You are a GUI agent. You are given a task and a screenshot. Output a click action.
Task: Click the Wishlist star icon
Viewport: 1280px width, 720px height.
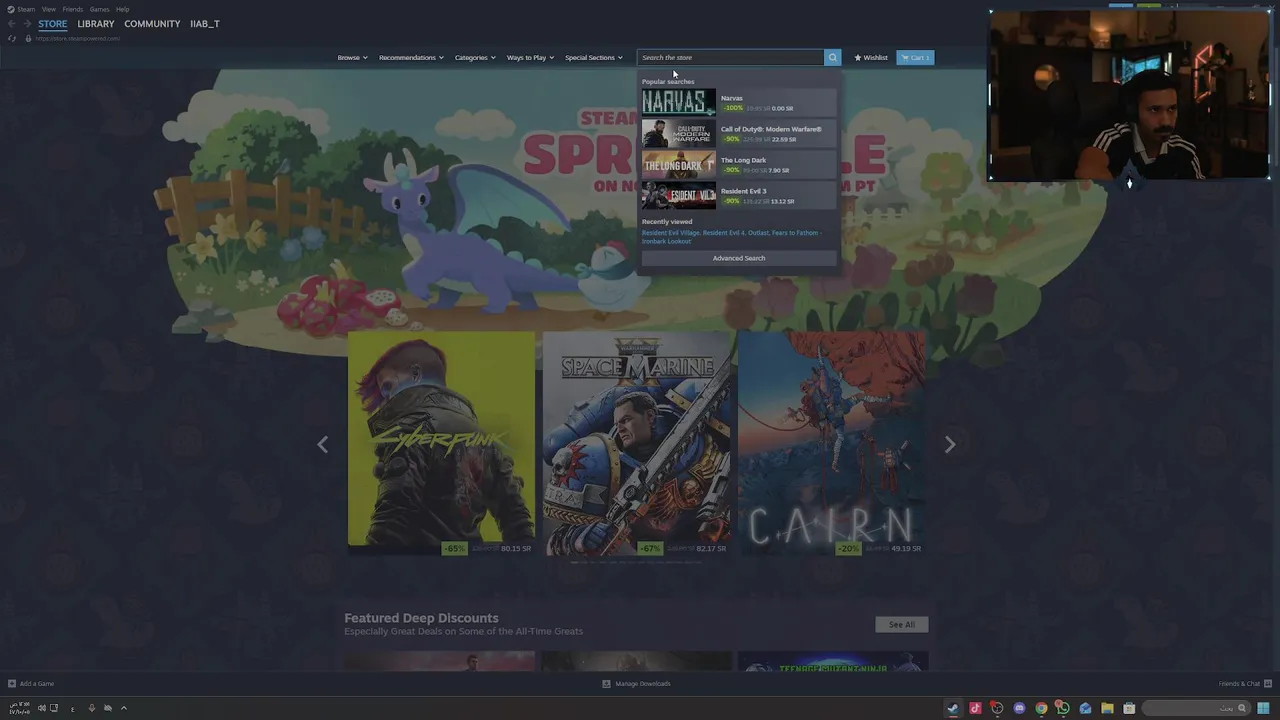click(x=857, y=58)
